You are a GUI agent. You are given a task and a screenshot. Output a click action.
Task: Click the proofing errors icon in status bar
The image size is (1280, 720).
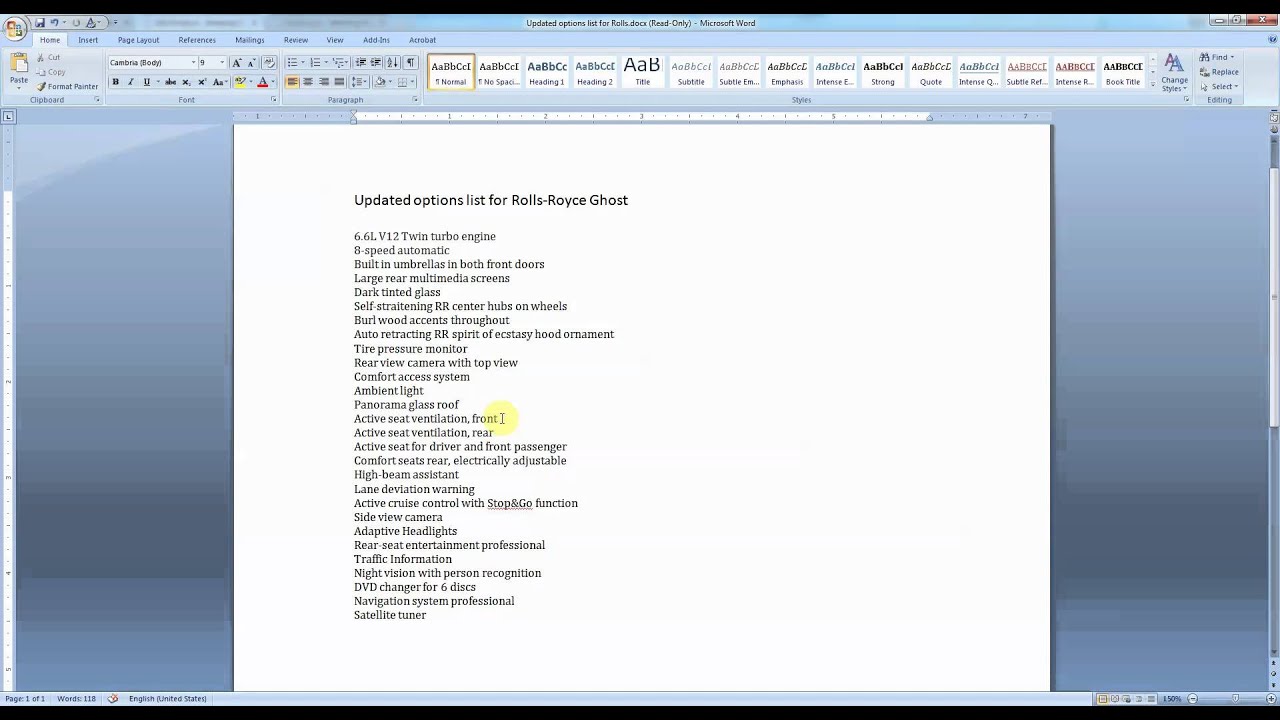(113, 698)
